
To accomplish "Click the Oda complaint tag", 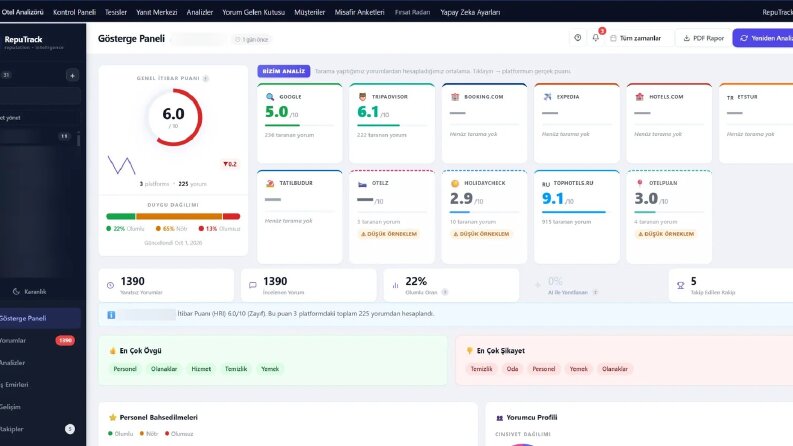I will click(x=512, y=369).
